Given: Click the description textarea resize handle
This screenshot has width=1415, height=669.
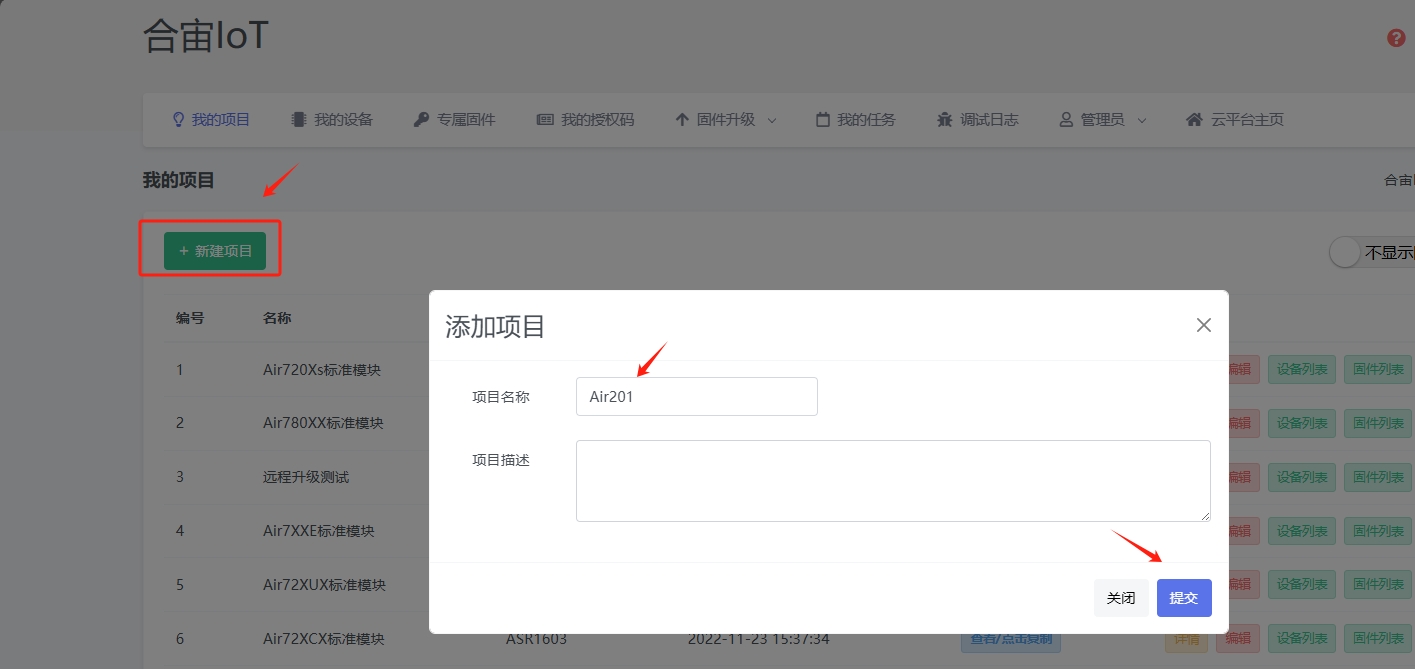Looking at the screenshot, I should pos(1205,516).
